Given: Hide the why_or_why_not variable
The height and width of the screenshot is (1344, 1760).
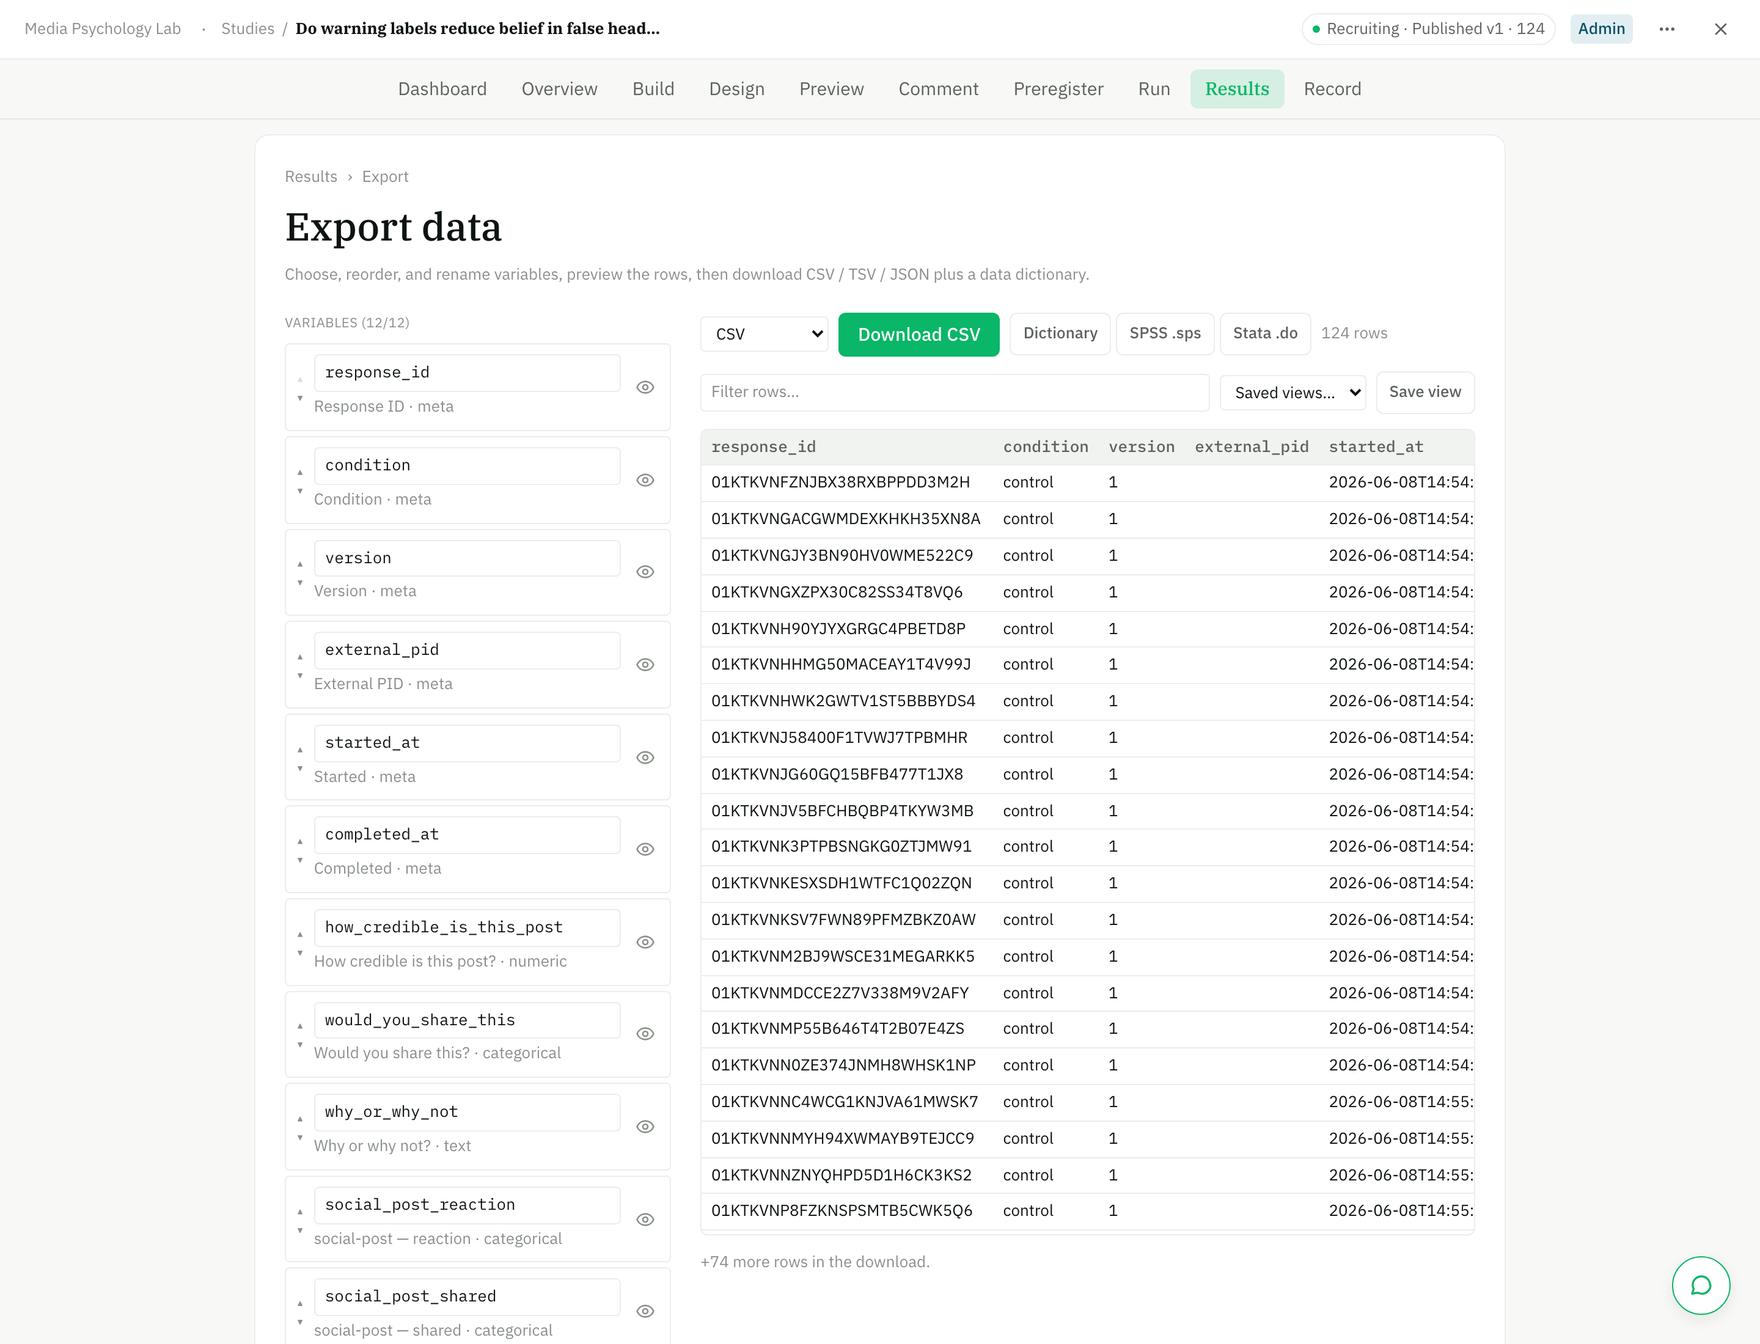Looking at the screenshot, I should click(646, 1127).
